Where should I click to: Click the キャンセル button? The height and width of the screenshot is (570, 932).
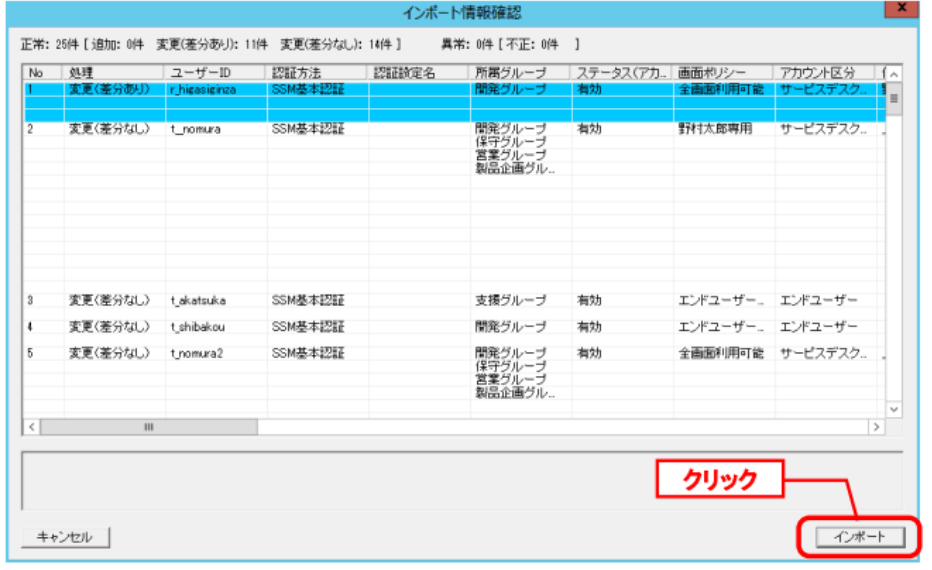click(65, 537)
